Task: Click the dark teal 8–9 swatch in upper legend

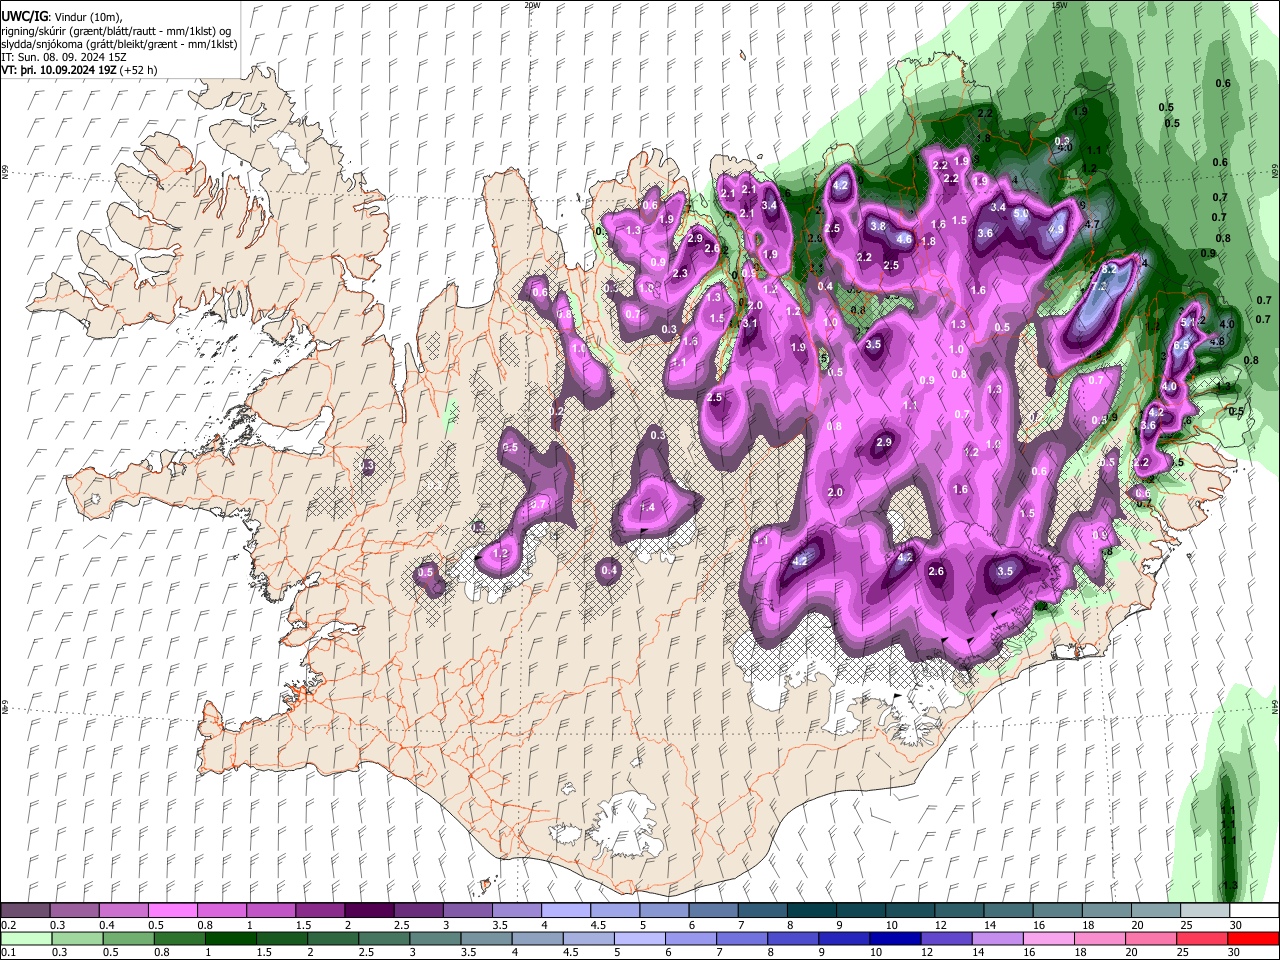Action: tap(812, 910)
